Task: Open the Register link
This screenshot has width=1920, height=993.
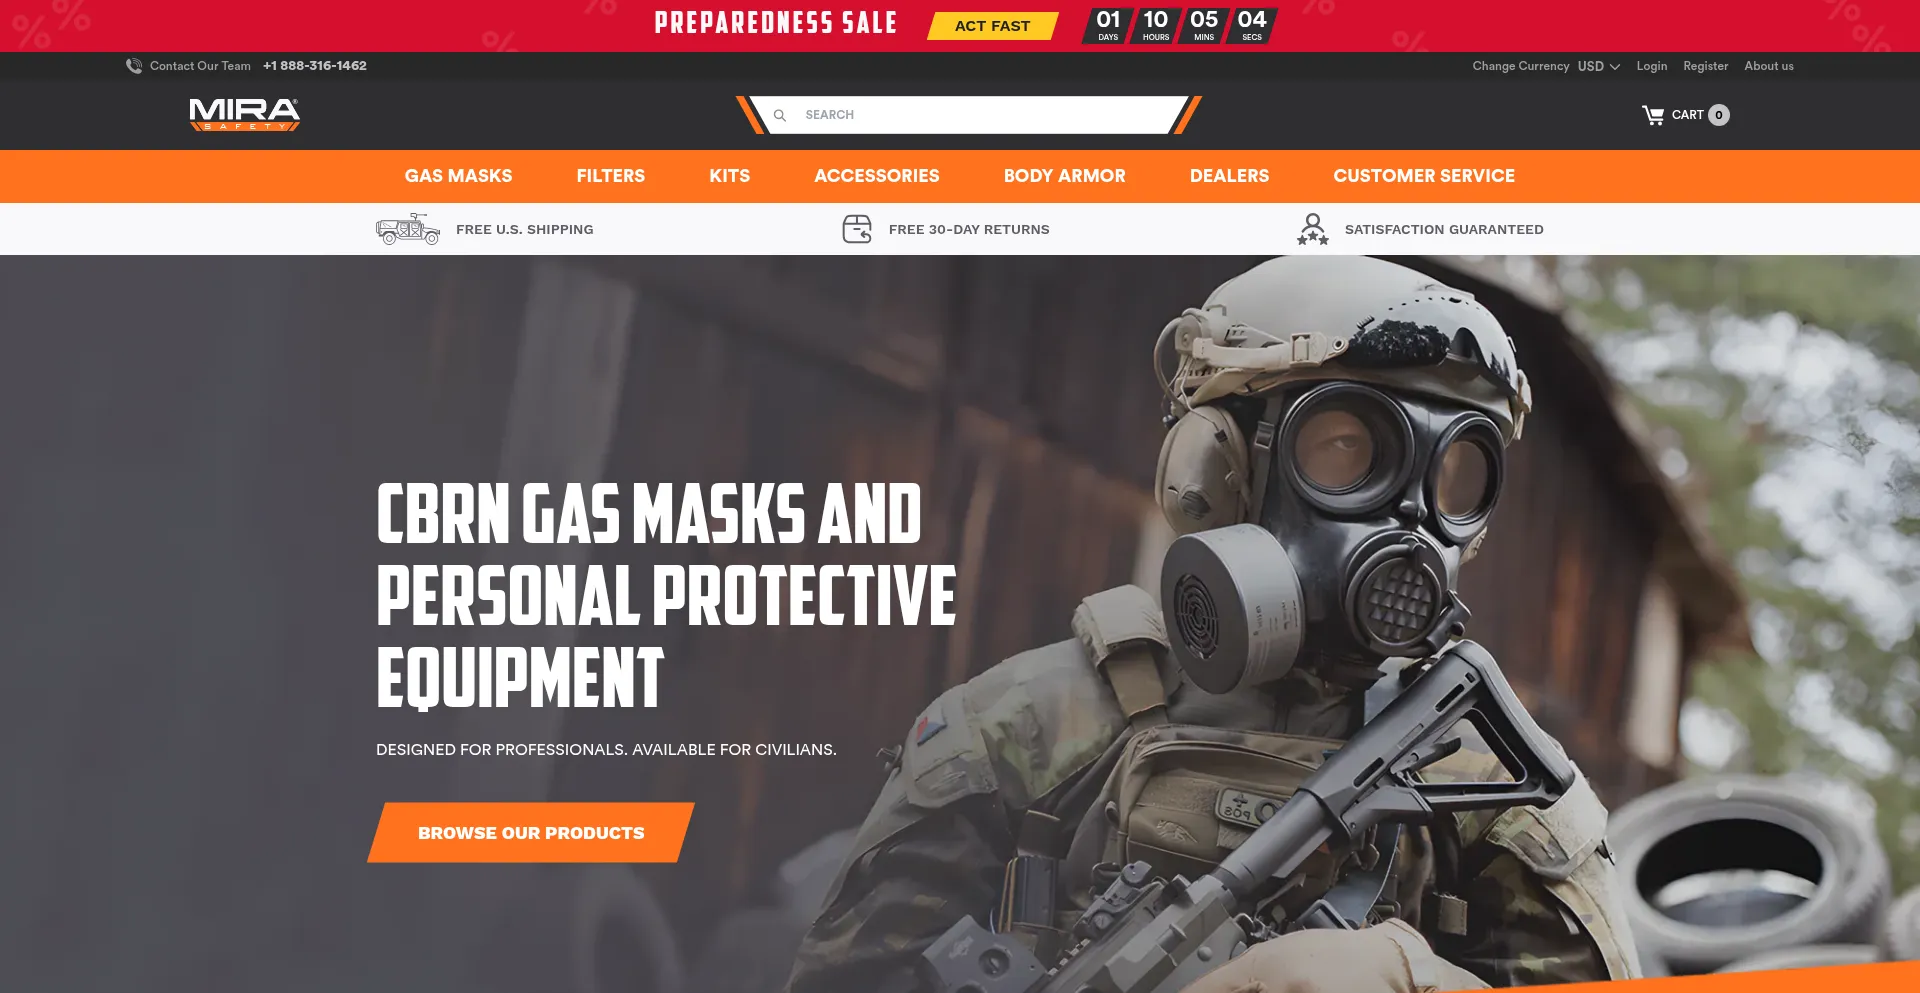Action: (1705, 66)
